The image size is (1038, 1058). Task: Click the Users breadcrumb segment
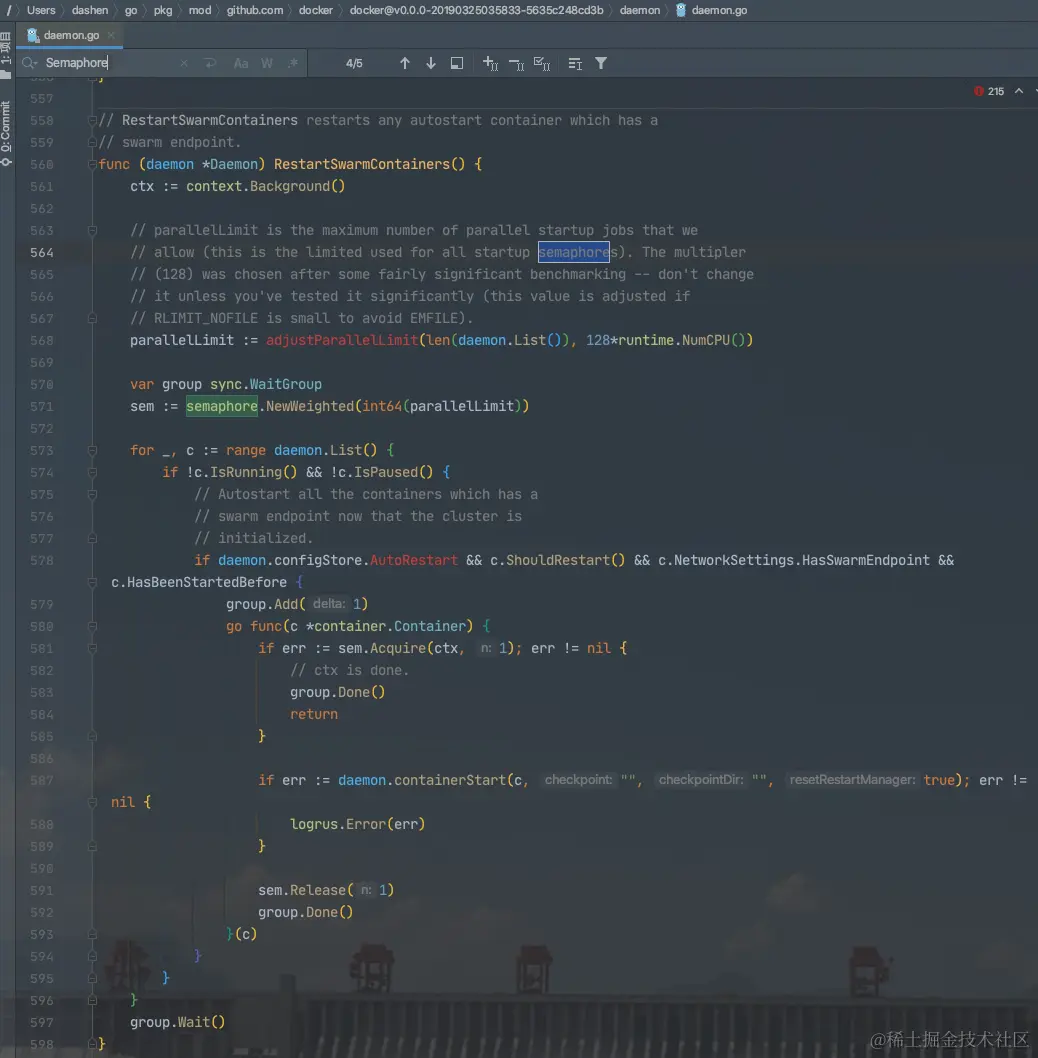click(x=41, y=10)
